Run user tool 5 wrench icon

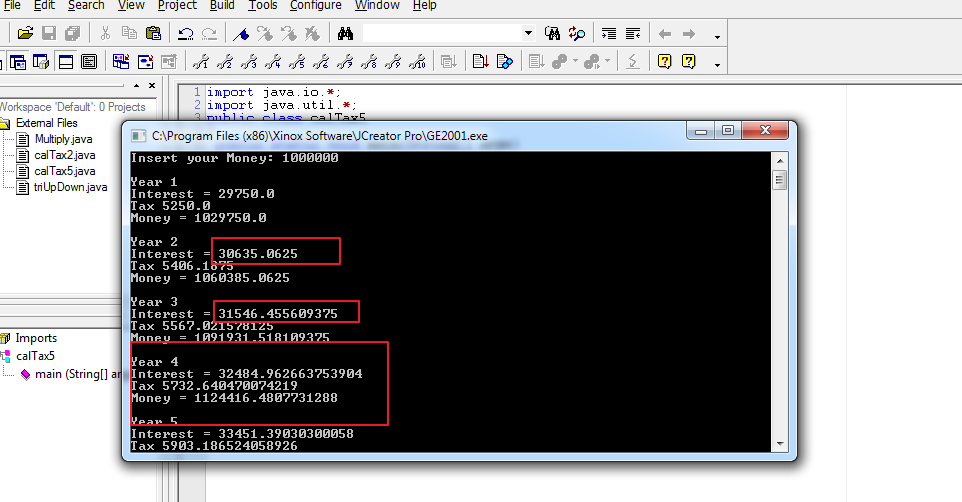point(297,61)
